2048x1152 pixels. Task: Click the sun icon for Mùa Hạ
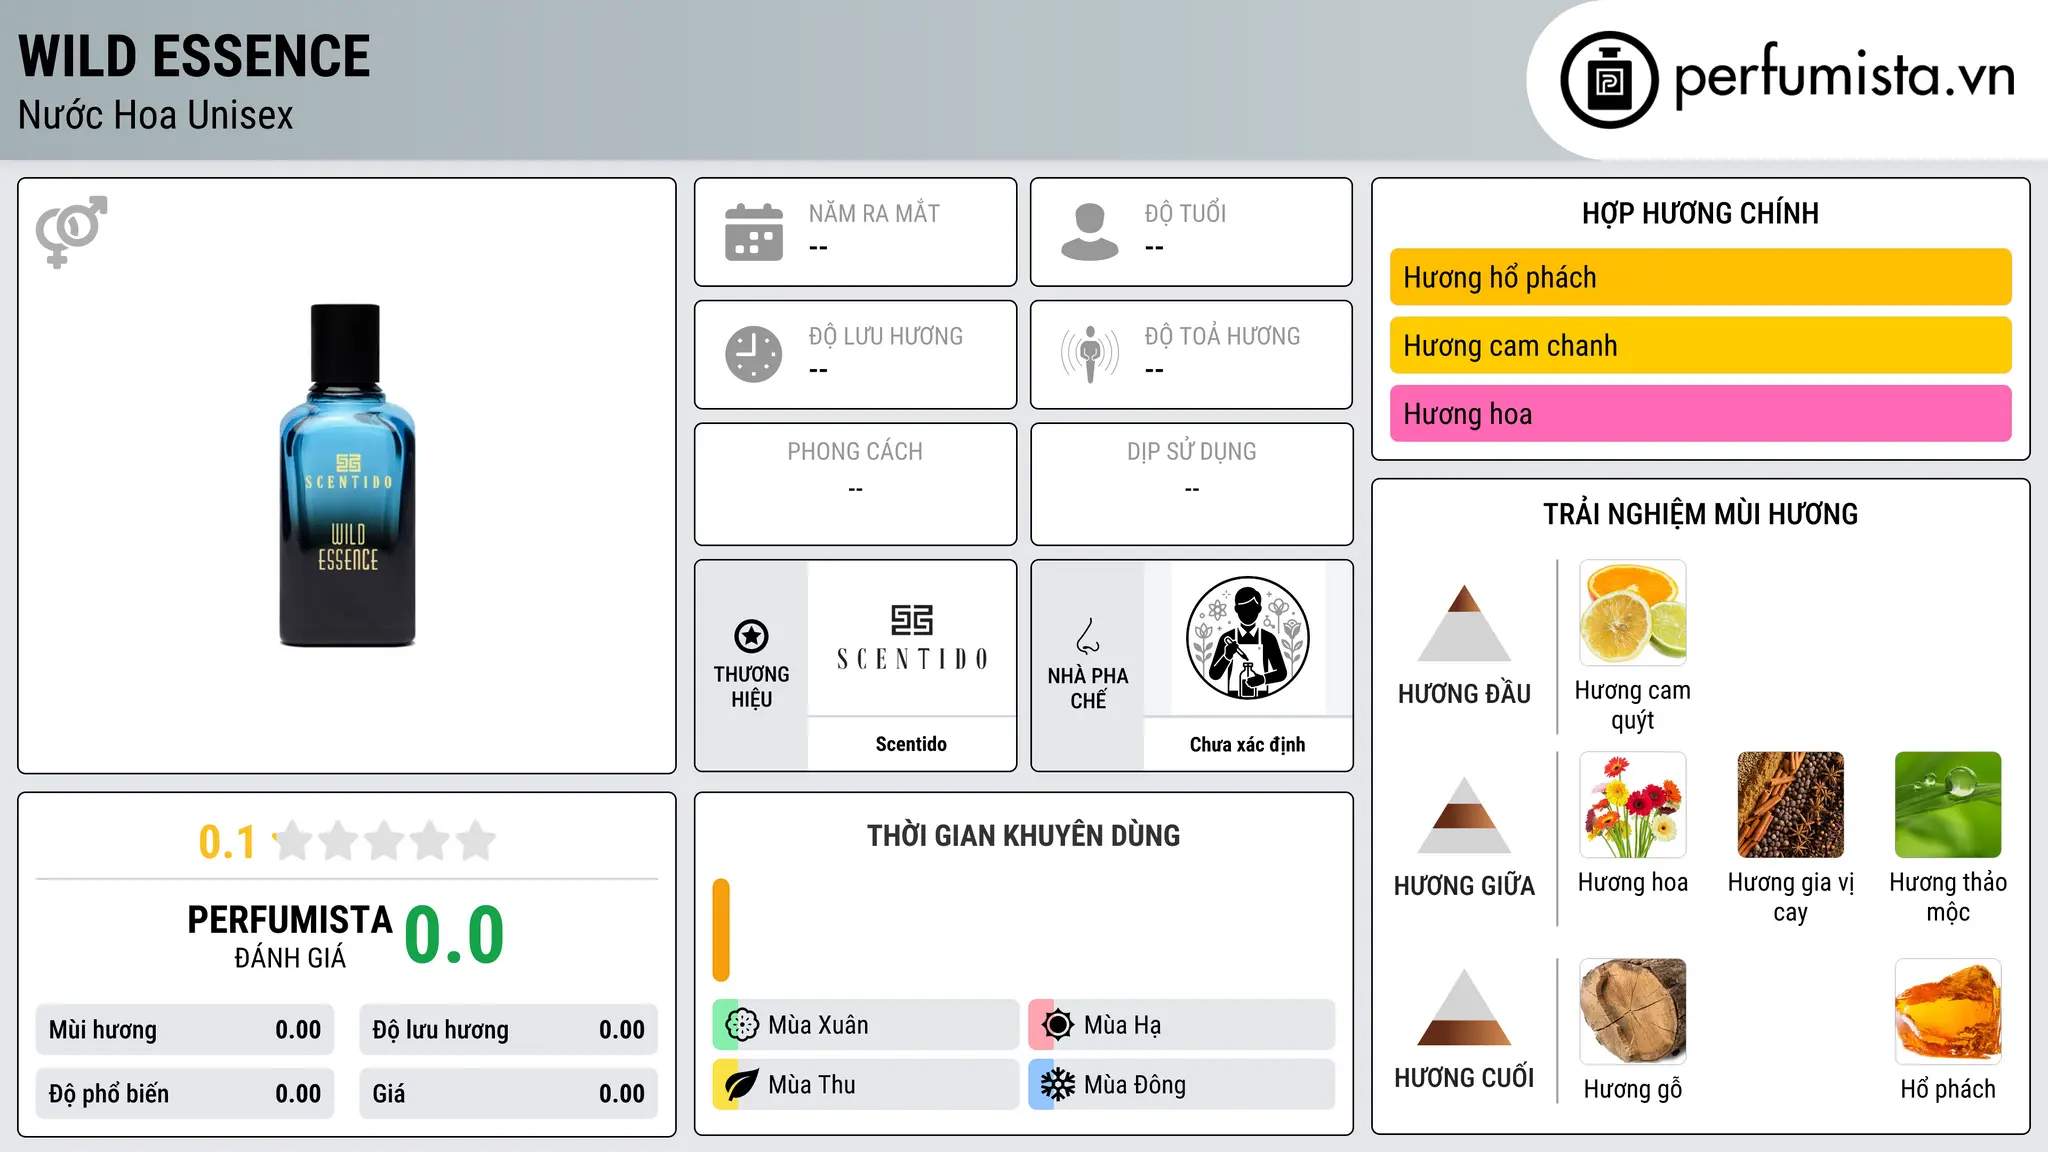(1058, 1025)
